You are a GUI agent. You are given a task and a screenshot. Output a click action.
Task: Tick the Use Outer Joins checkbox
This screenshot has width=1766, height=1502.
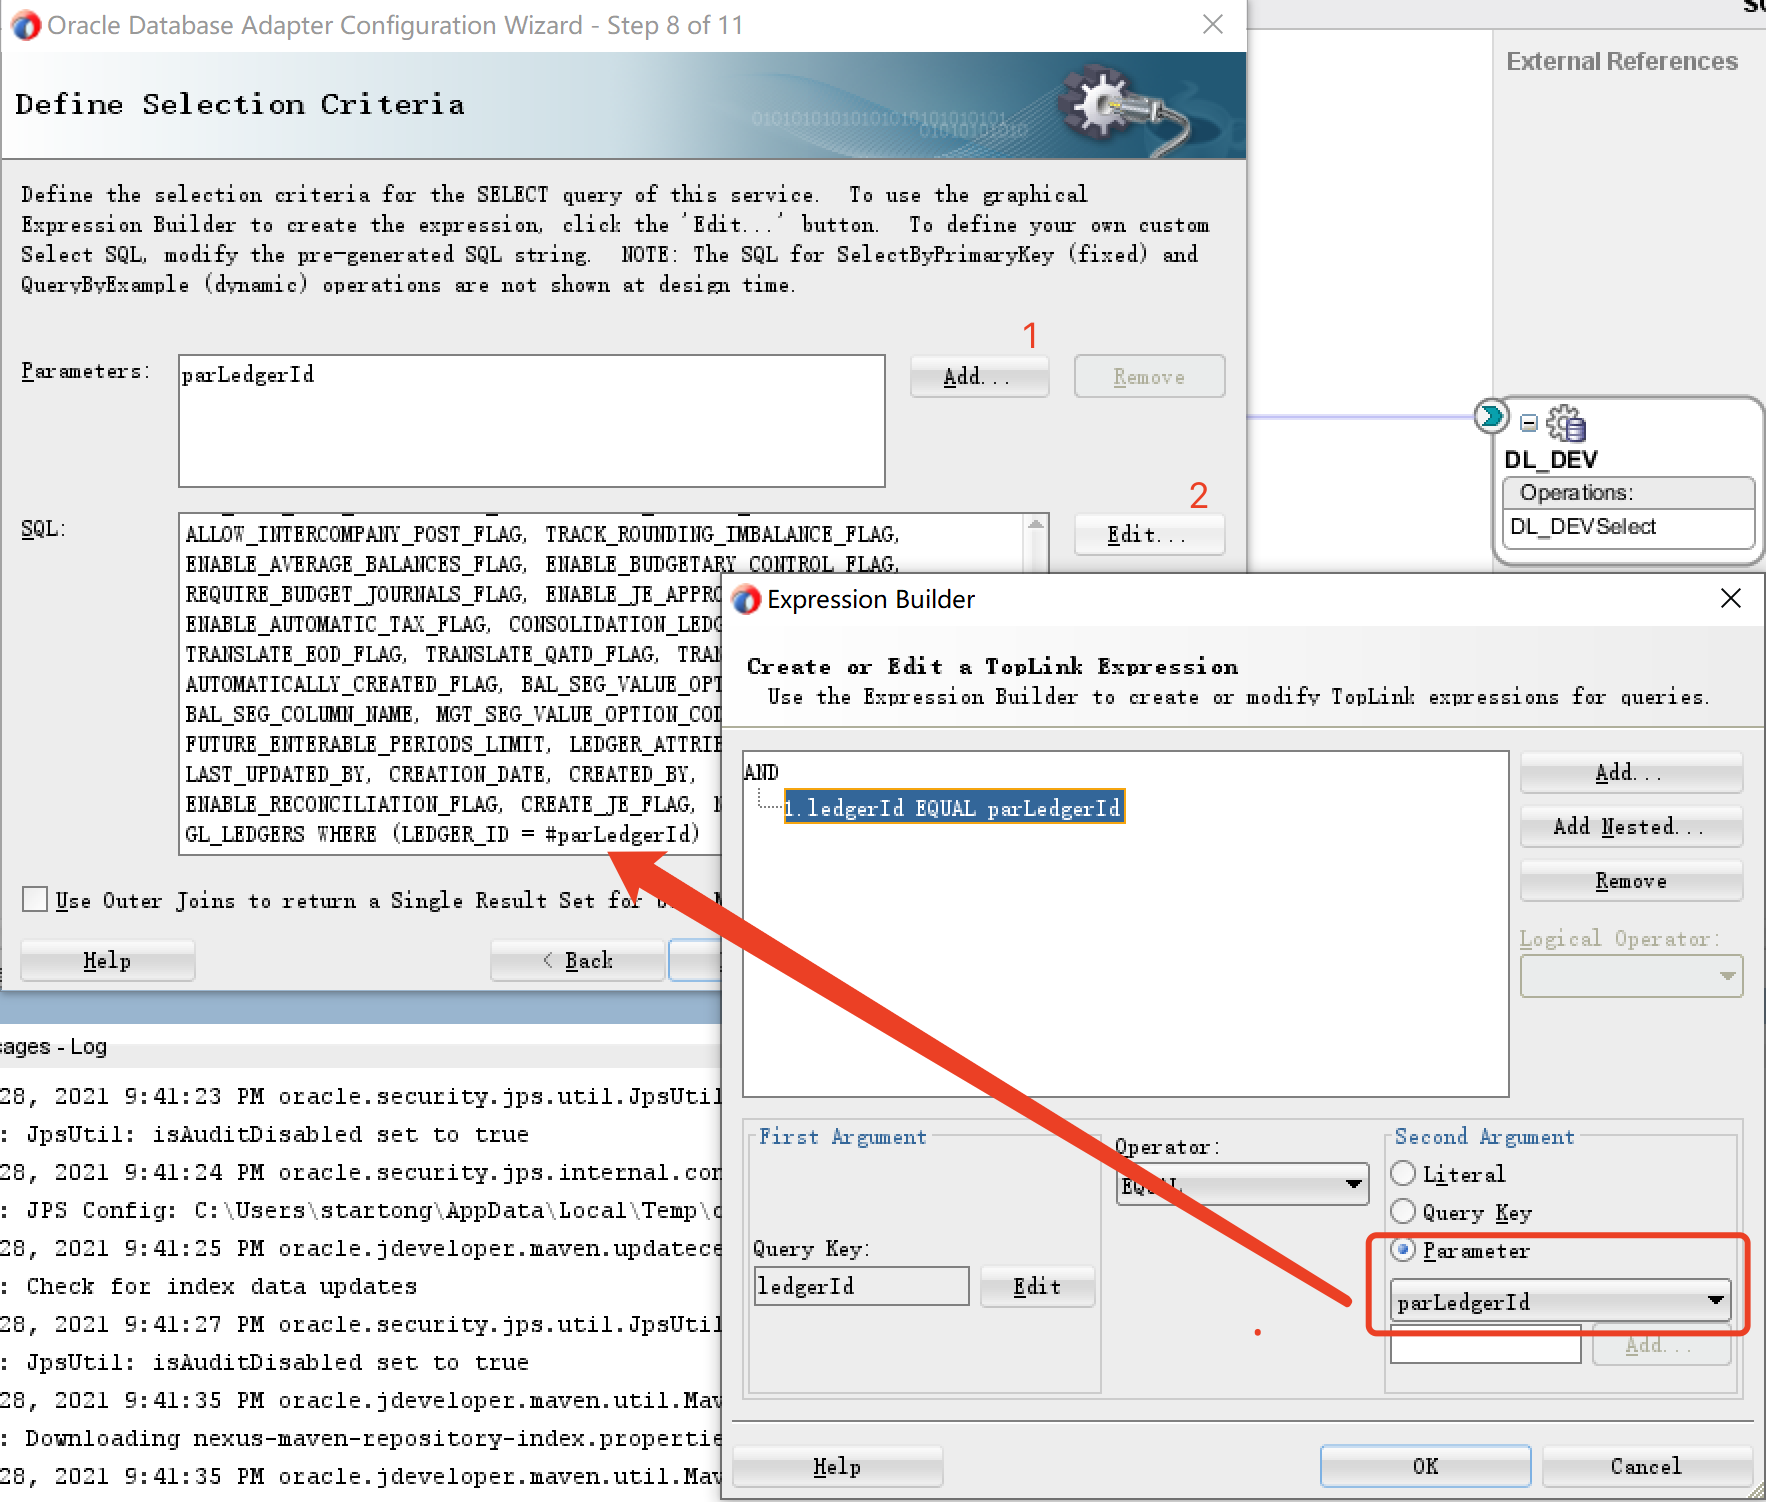point(35,899)
